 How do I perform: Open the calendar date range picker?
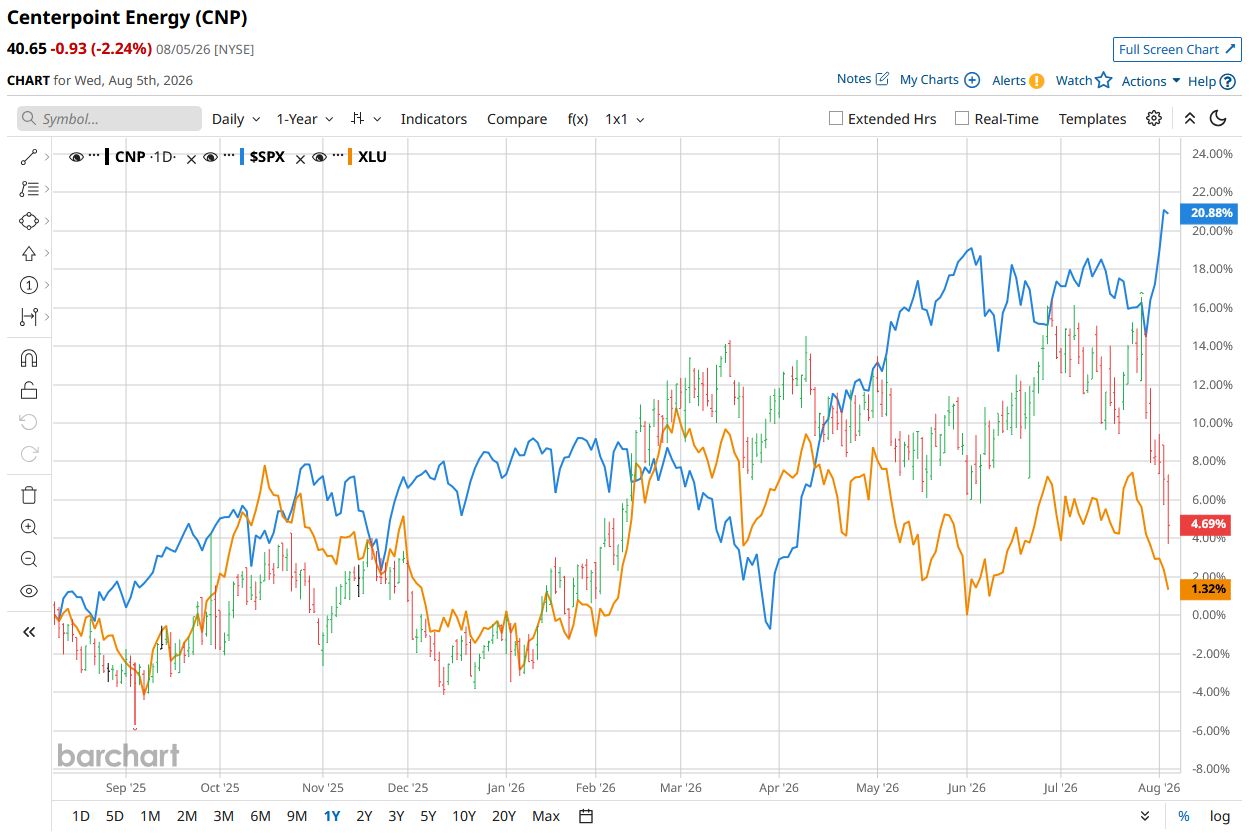point(586,816)
